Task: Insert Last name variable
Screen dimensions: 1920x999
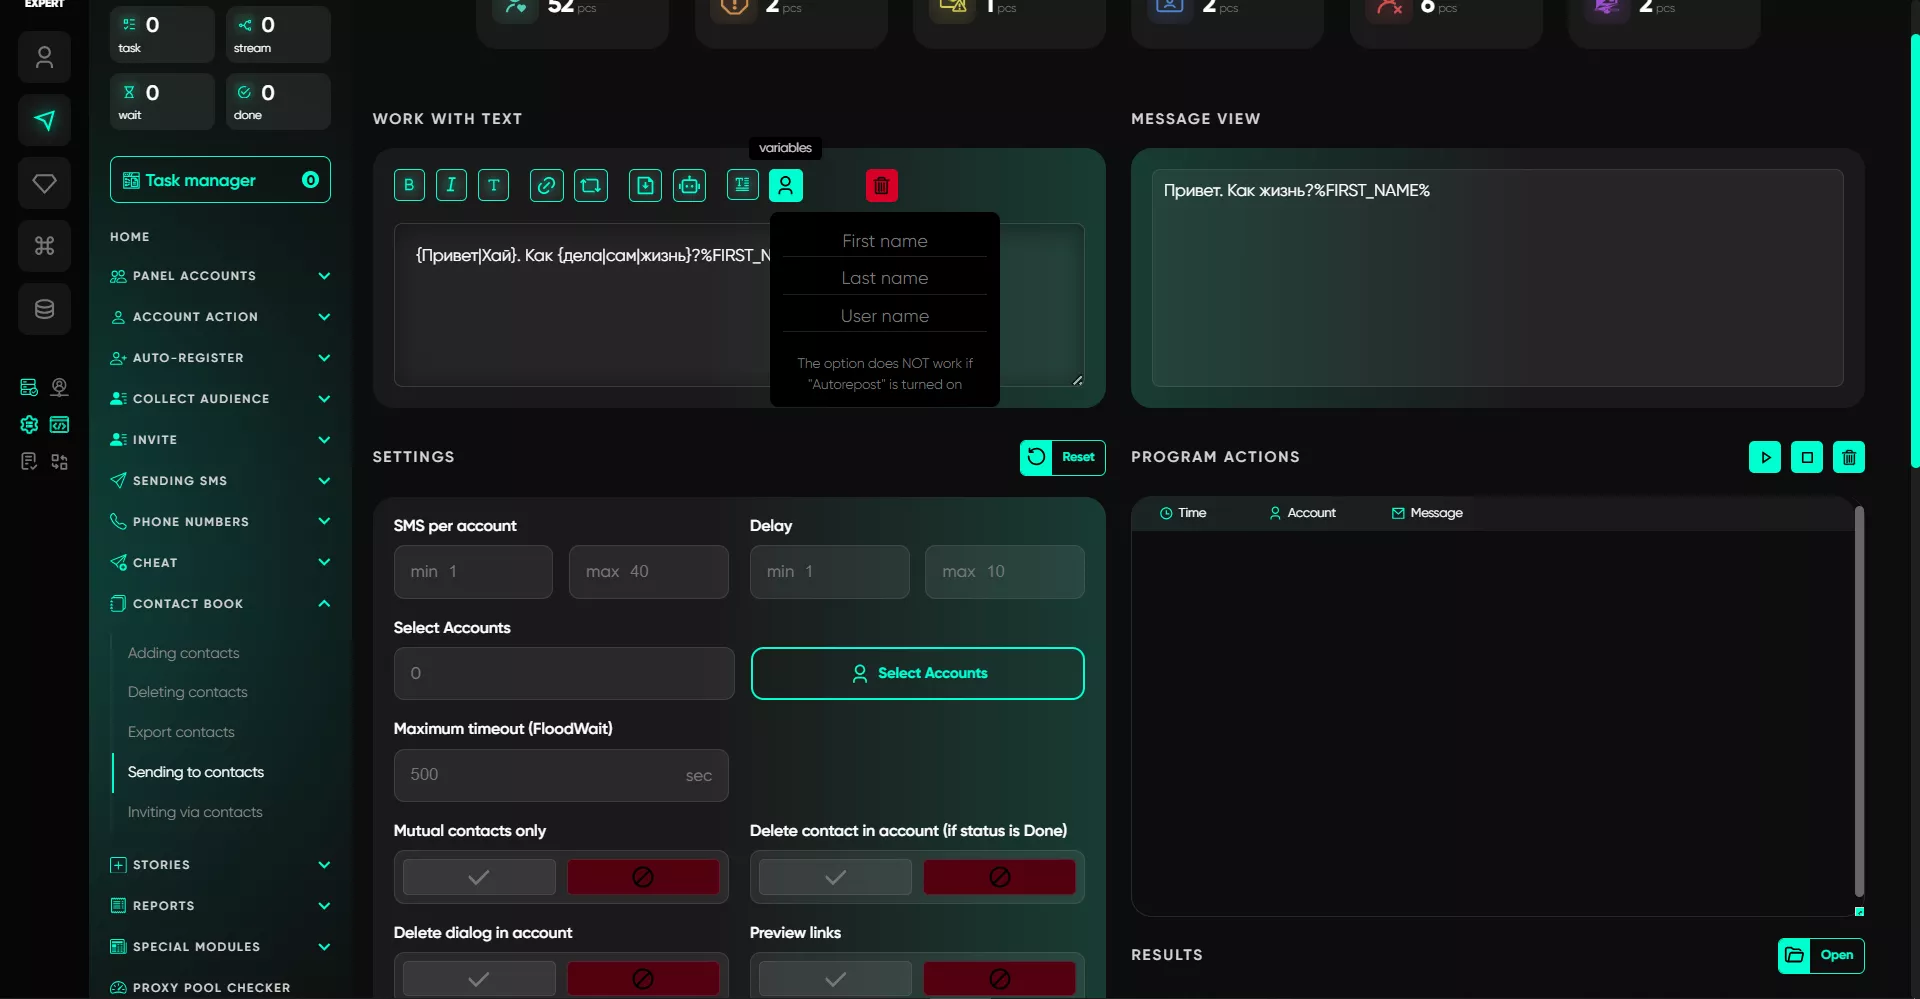Action: click(884, 278)
